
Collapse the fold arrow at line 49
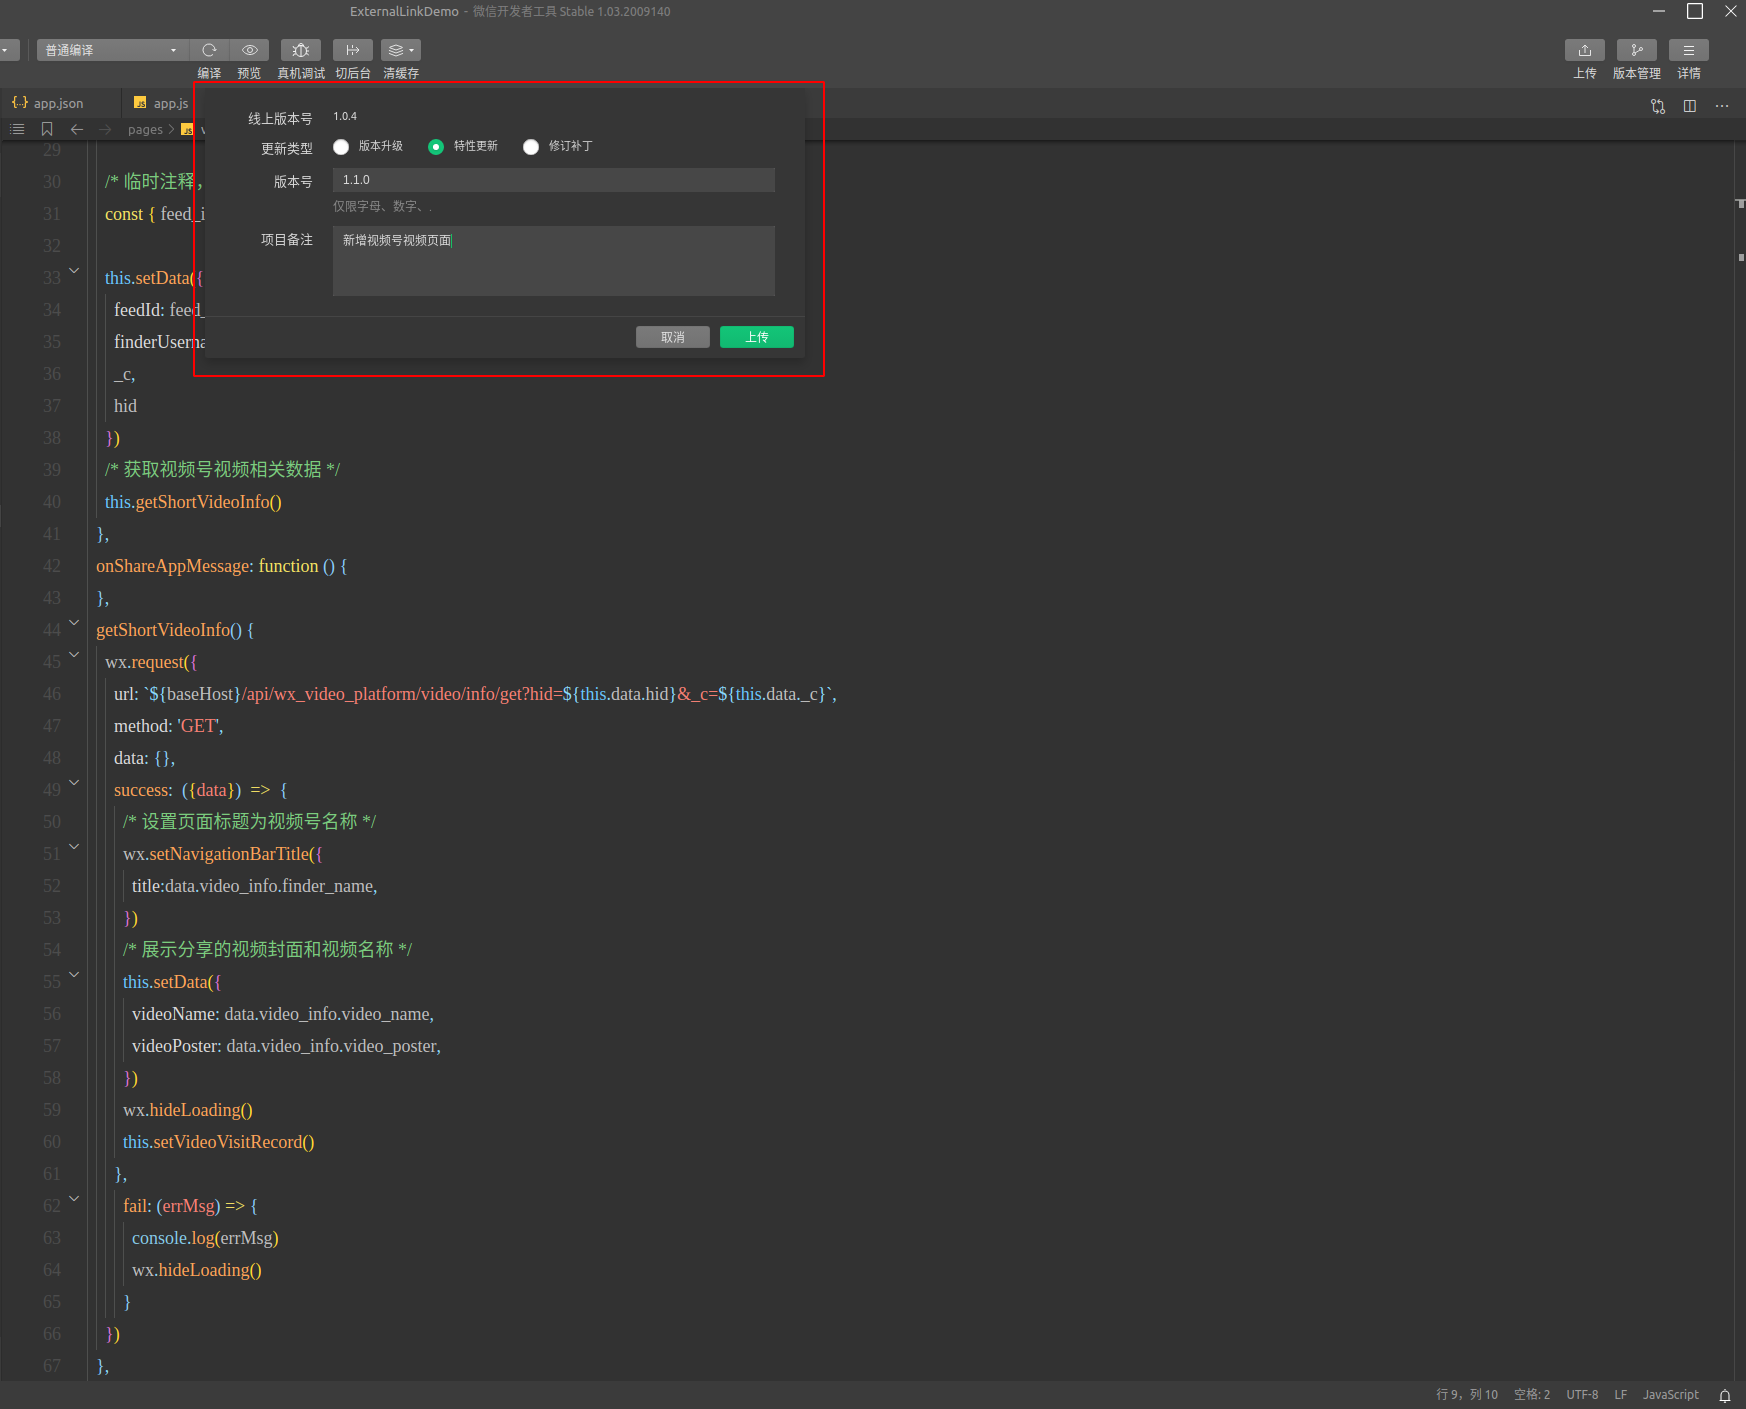point(74,782)
